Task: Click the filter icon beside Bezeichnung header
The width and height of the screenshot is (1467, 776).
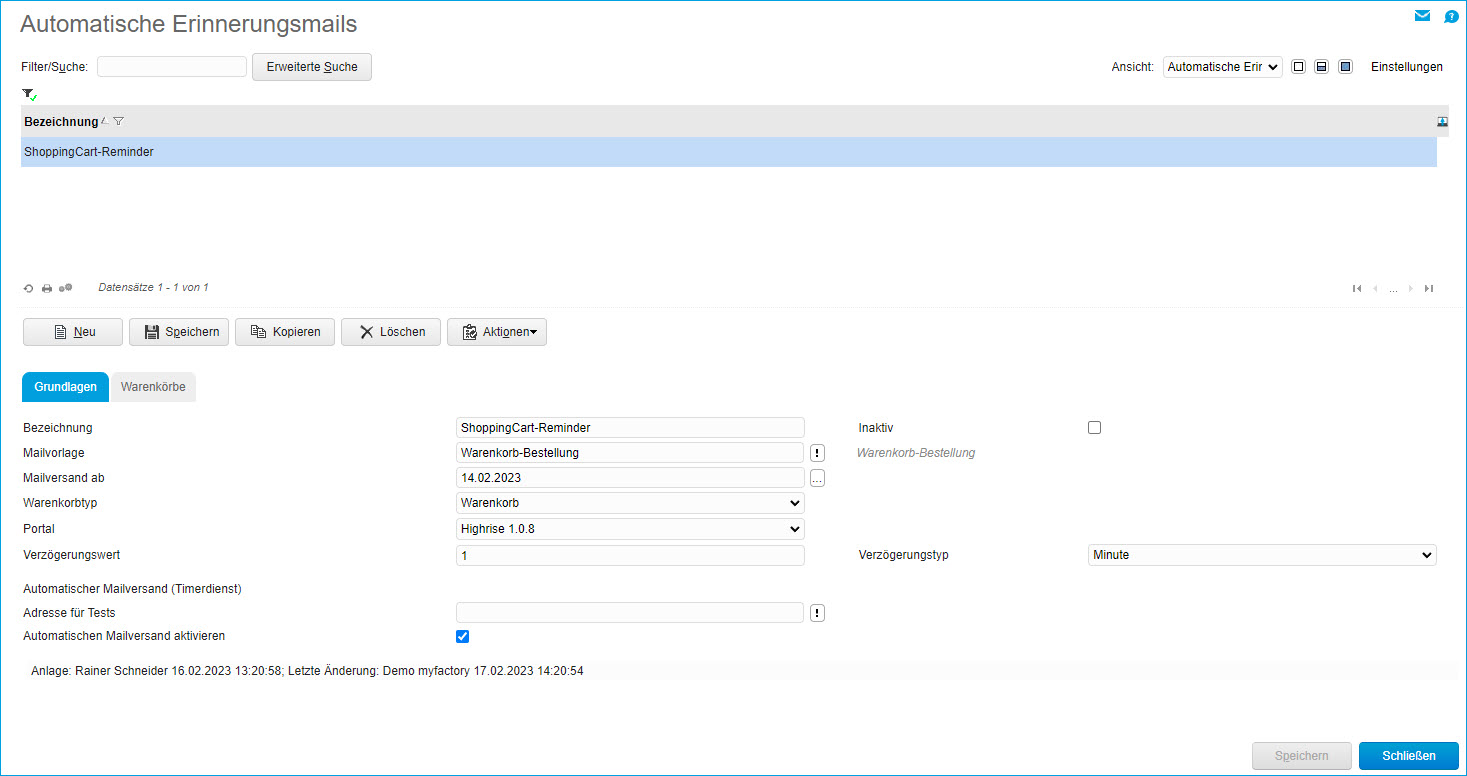Action: 118,121
